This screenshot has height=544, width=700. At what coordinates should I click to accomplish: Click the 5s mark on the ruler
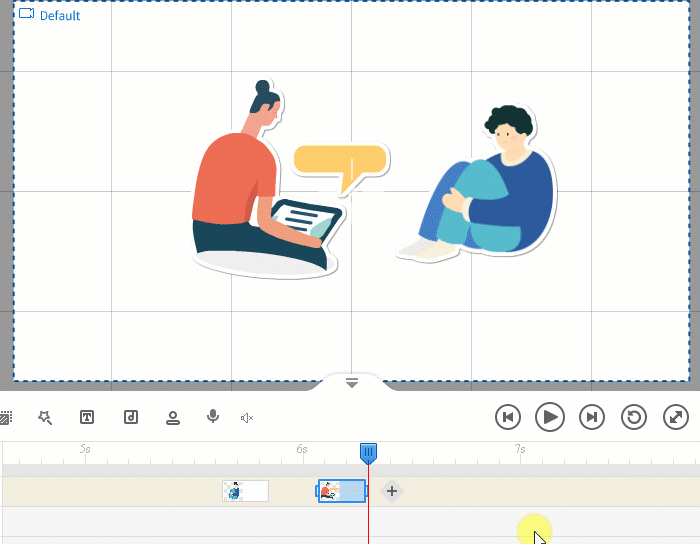tap(85, 449)
